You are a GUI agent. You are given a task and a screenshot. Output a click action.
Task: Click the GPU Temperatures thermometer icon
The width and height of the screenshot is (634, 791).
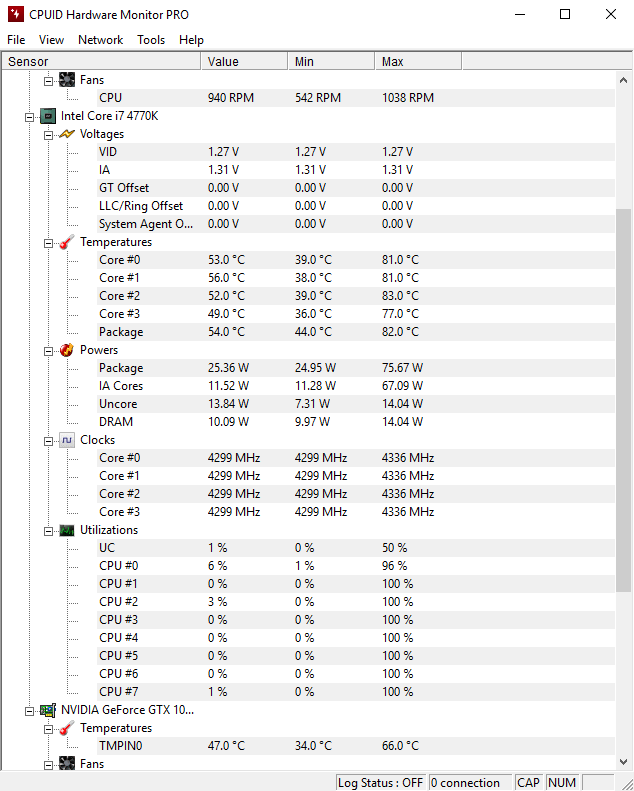67,728
